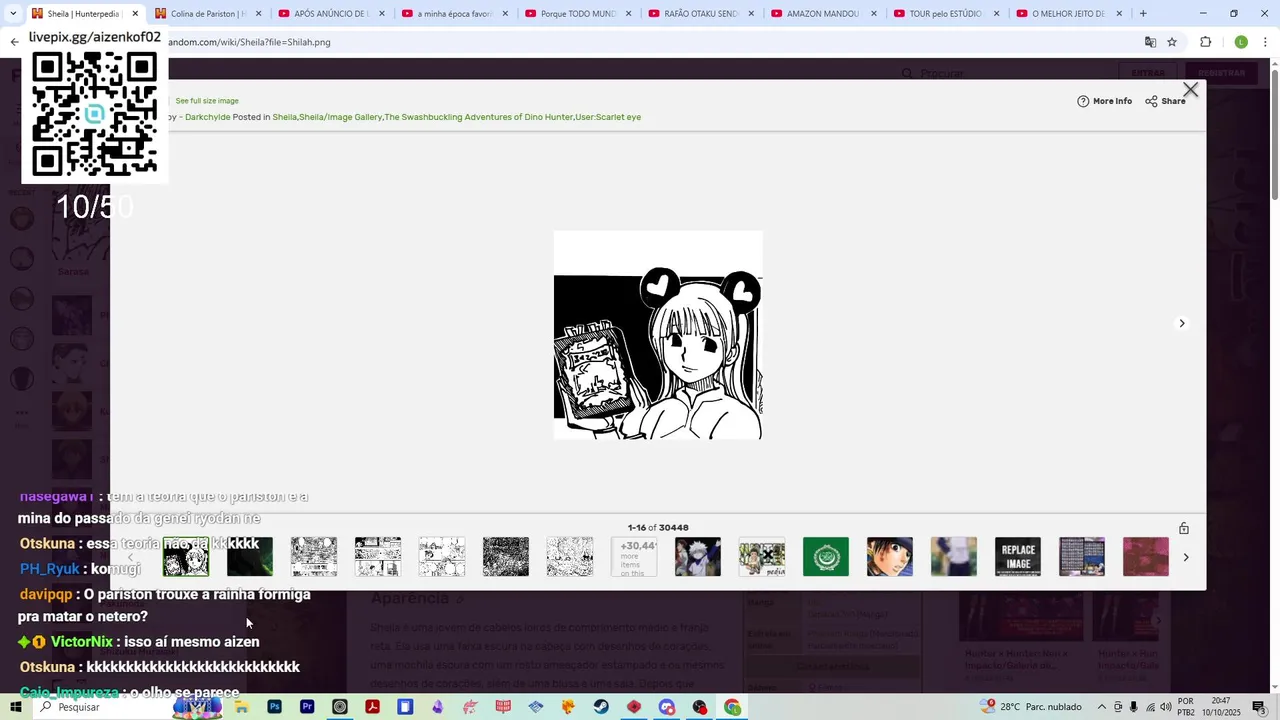The height and width of the screenshot is (720, 1280).
Task: Click the main Sheila manga image
Action: pyautogui.click(x=658, y=335)
